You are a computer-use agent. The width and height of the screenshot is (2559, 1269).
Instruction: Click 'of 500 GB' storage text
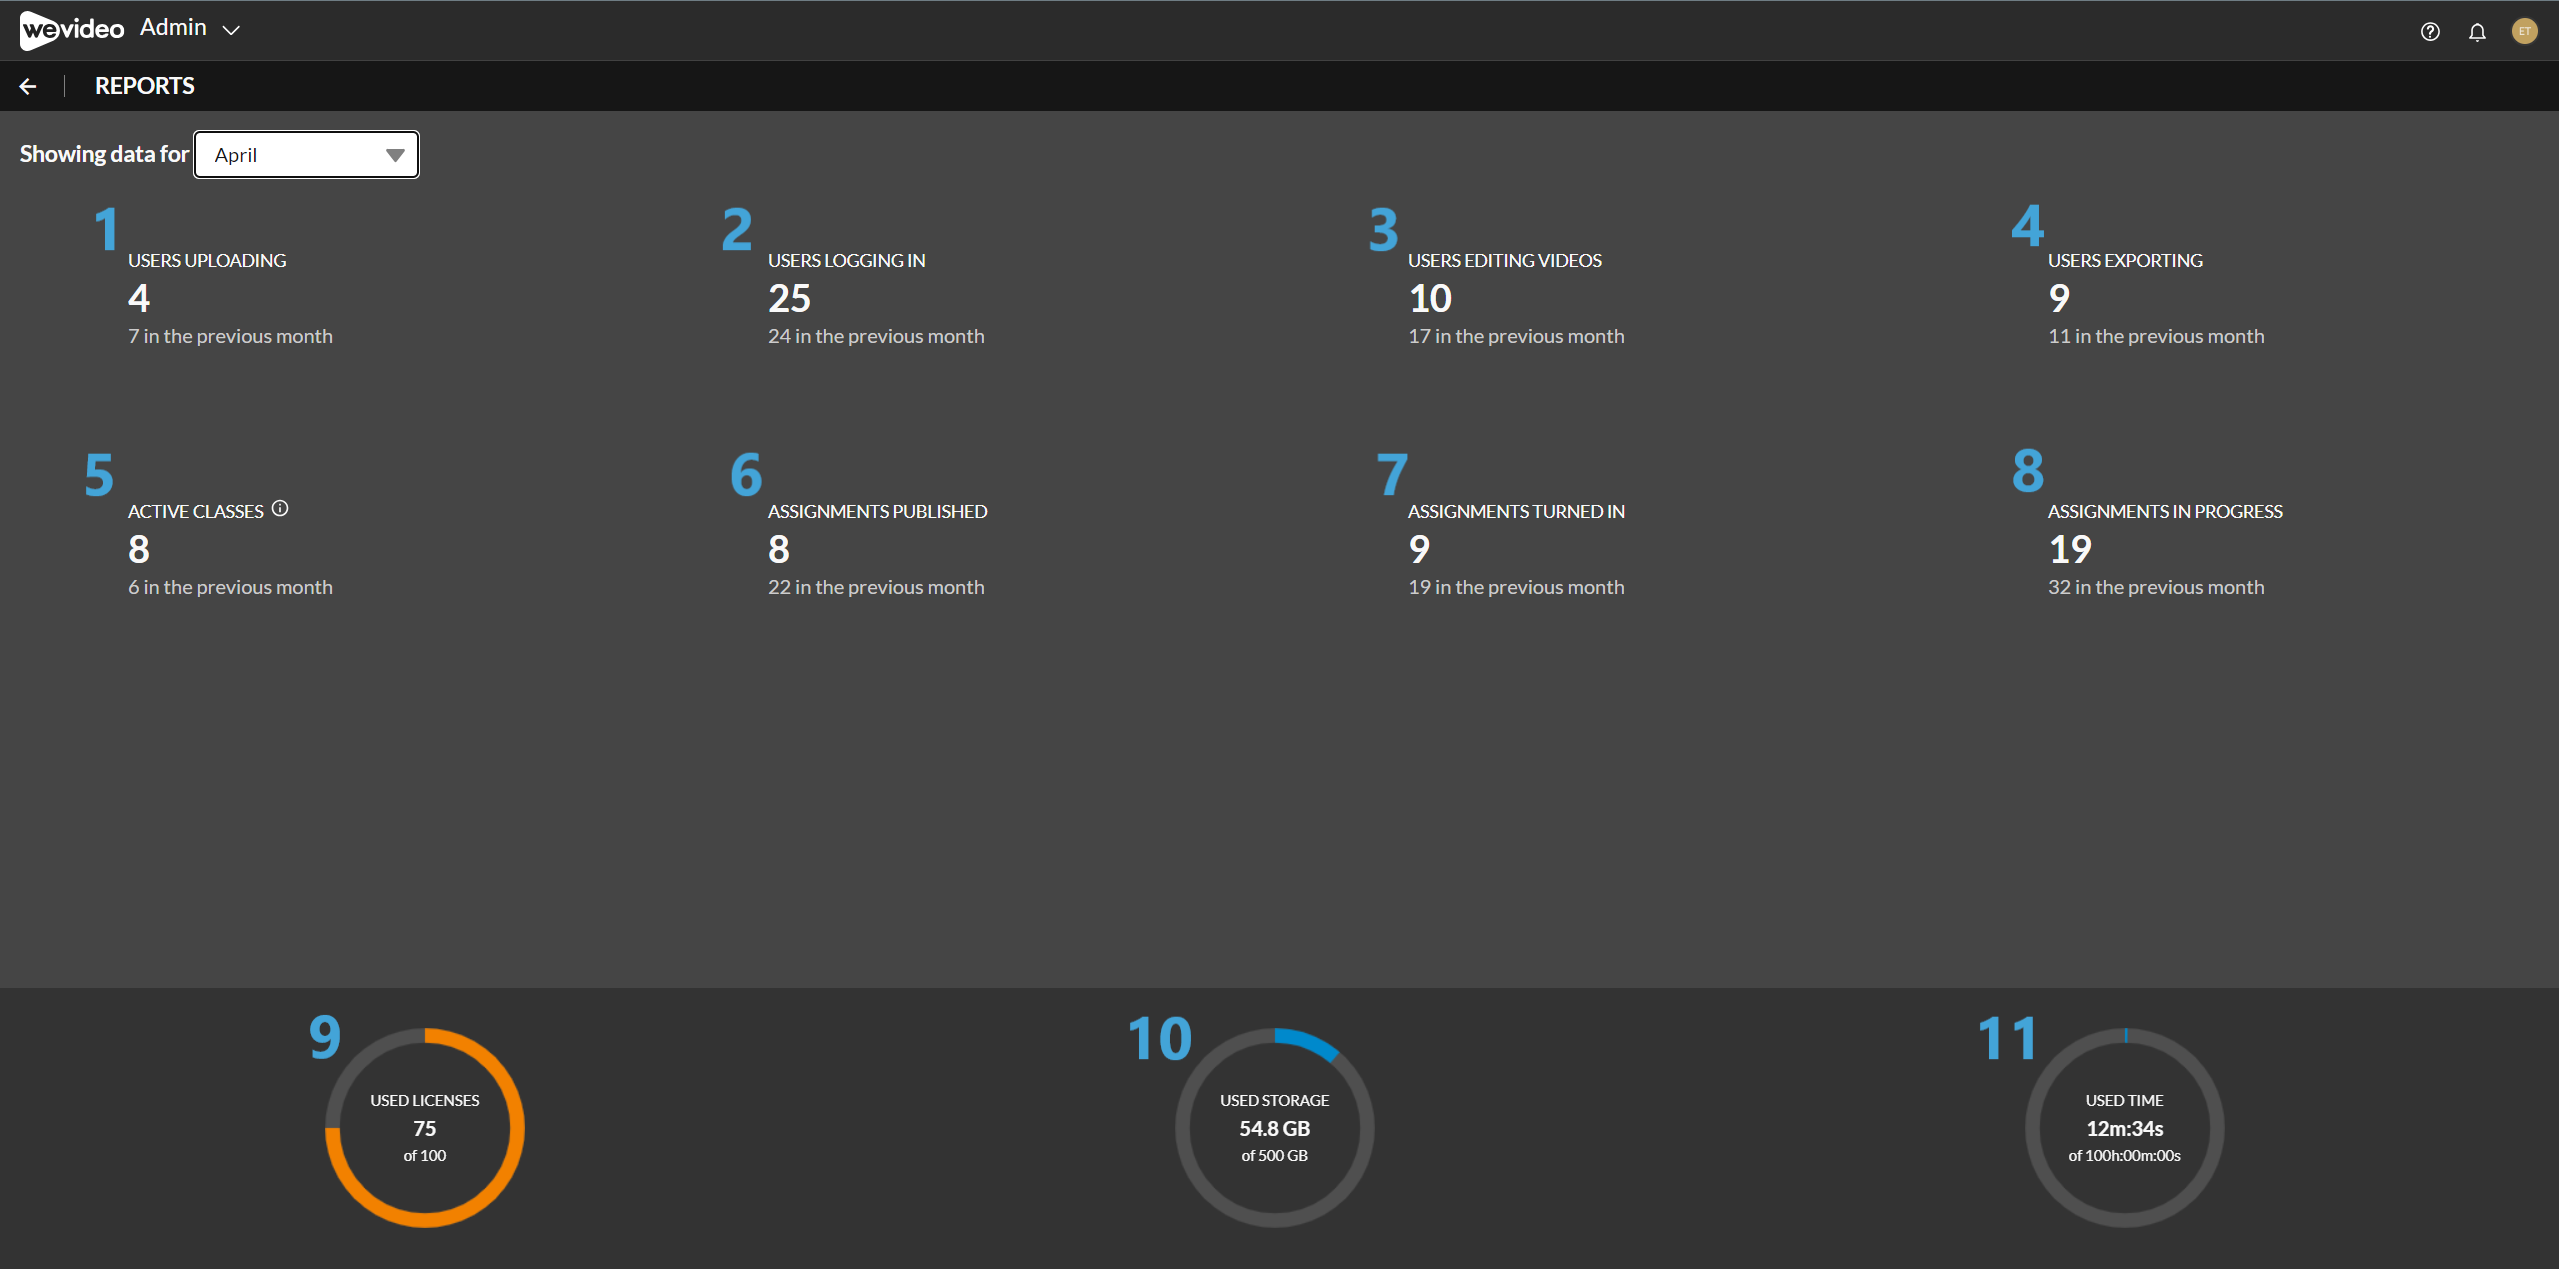coord(1275,1156)
